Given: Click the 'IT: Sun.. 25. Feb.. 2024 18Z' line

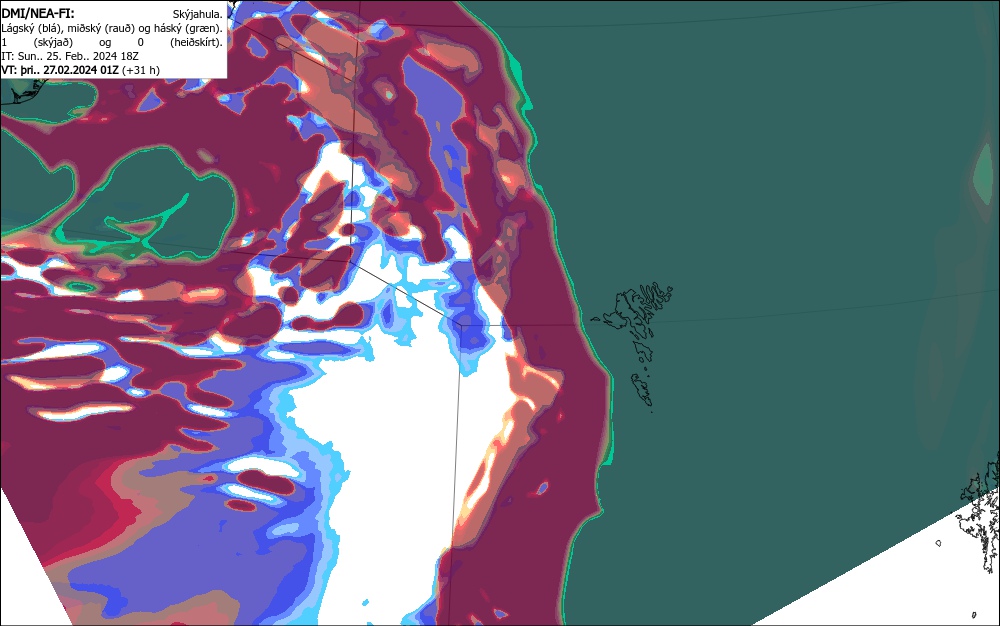Looking at the screenshot, I should [x=70, y=56].
